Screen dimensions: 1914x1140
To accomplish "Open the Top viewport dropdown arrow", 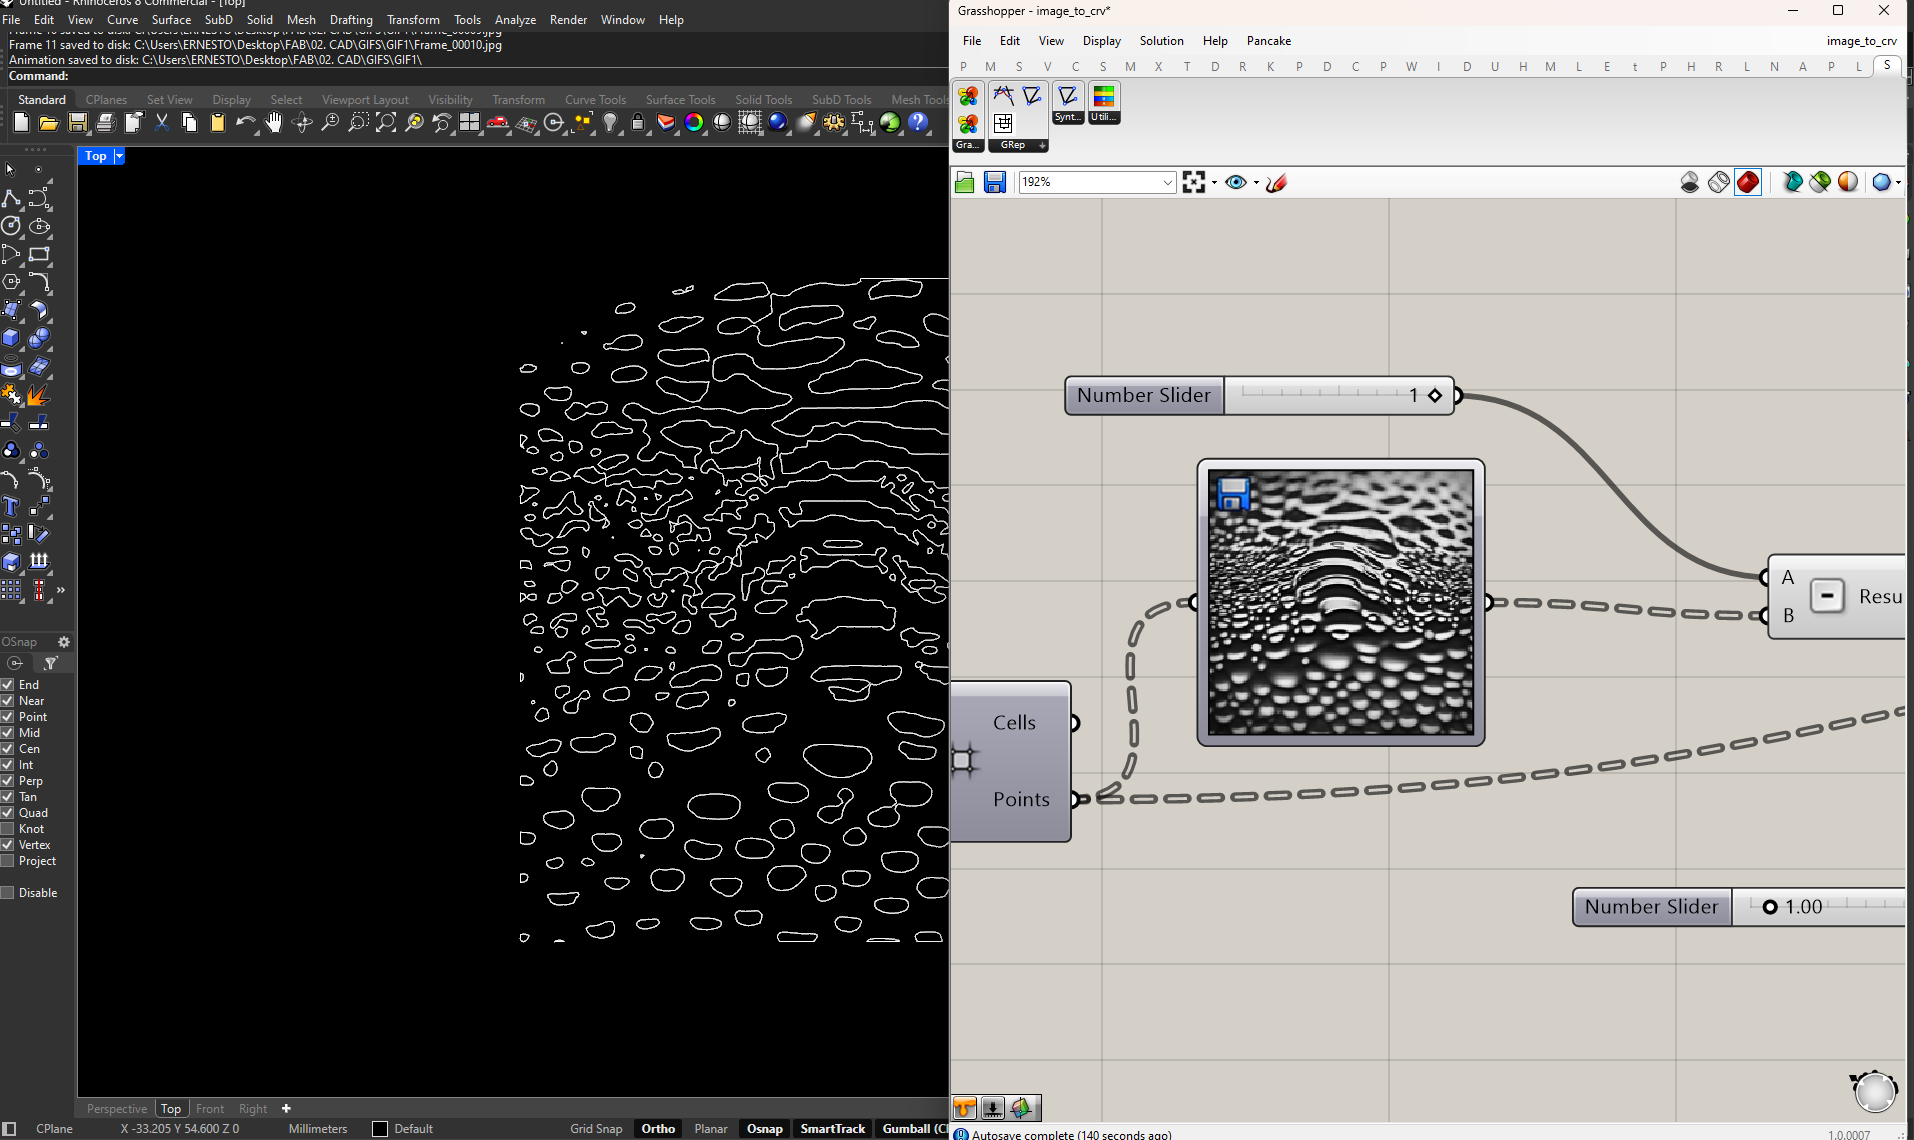I will coord(119,156).
